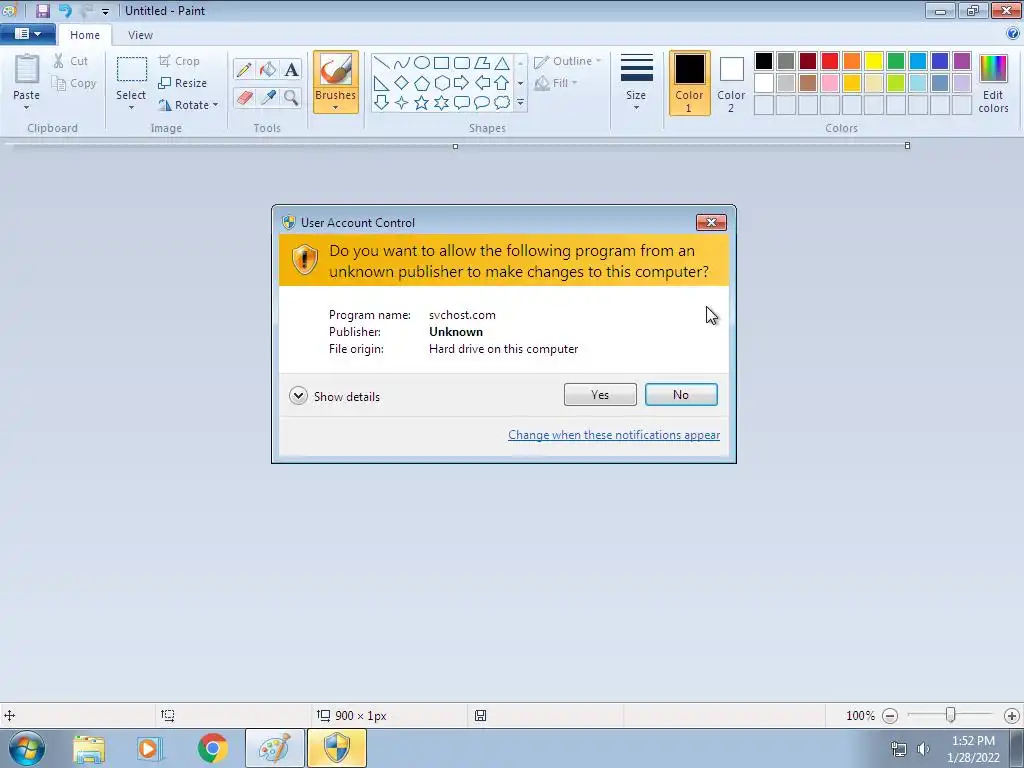
Task: Expand Show details in UAC dialog
Action: (x=334, y=396)
